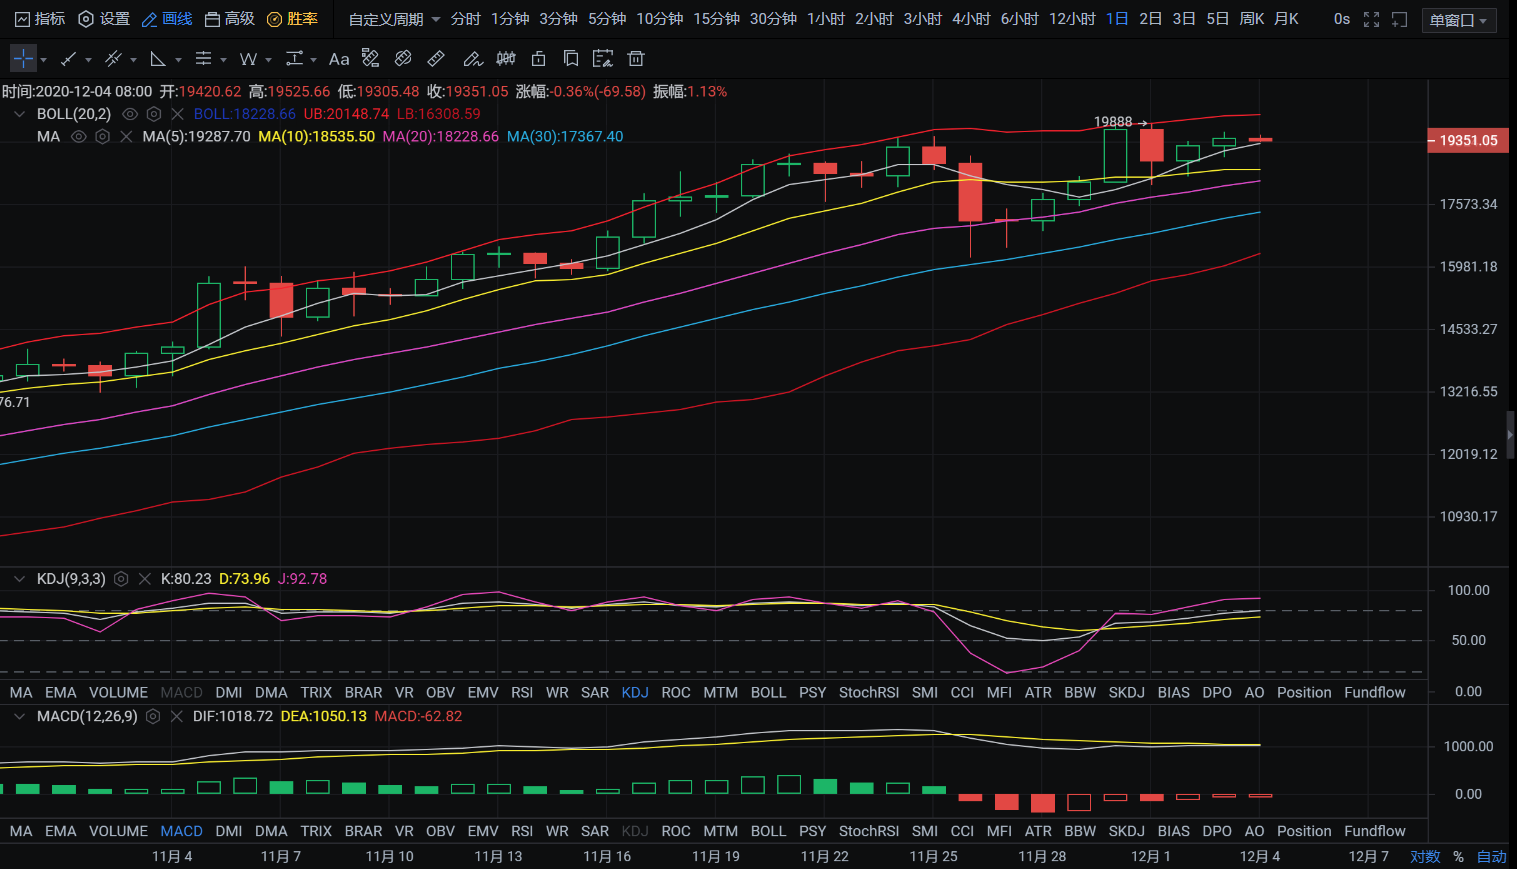Click the Aa text annotation tool
Viewport: 1517px width, 869px height.
point(339,59)
